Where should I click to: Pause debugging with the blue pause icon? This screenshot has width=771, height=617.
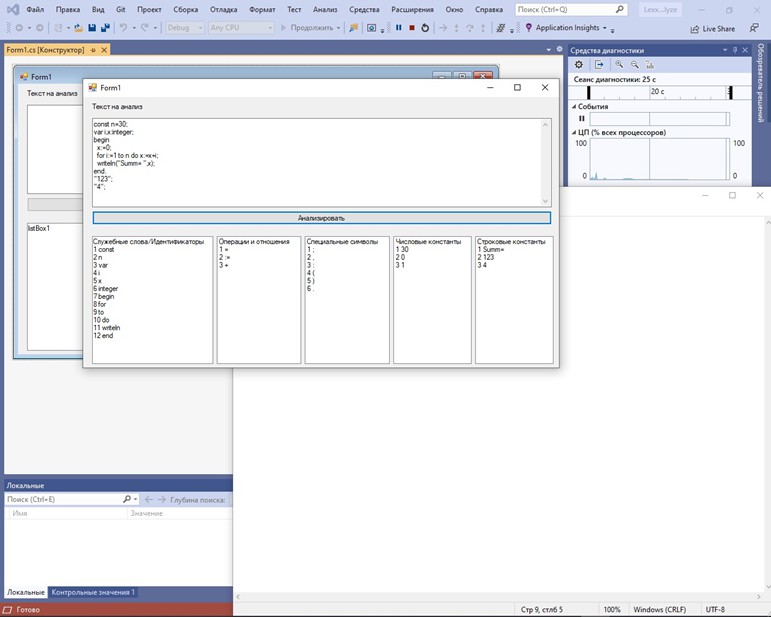pyautogui.click(x=398, y=28)
